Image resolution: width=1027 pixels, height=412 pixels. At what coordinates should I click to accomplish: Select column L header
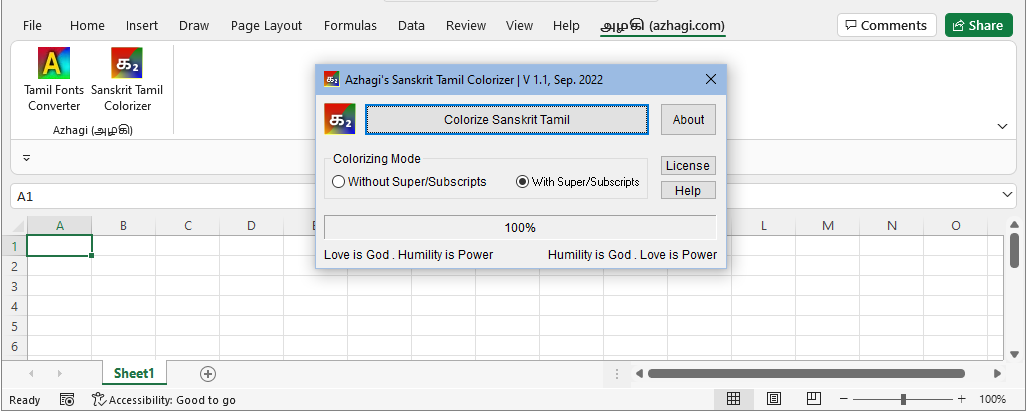(764, 226)
